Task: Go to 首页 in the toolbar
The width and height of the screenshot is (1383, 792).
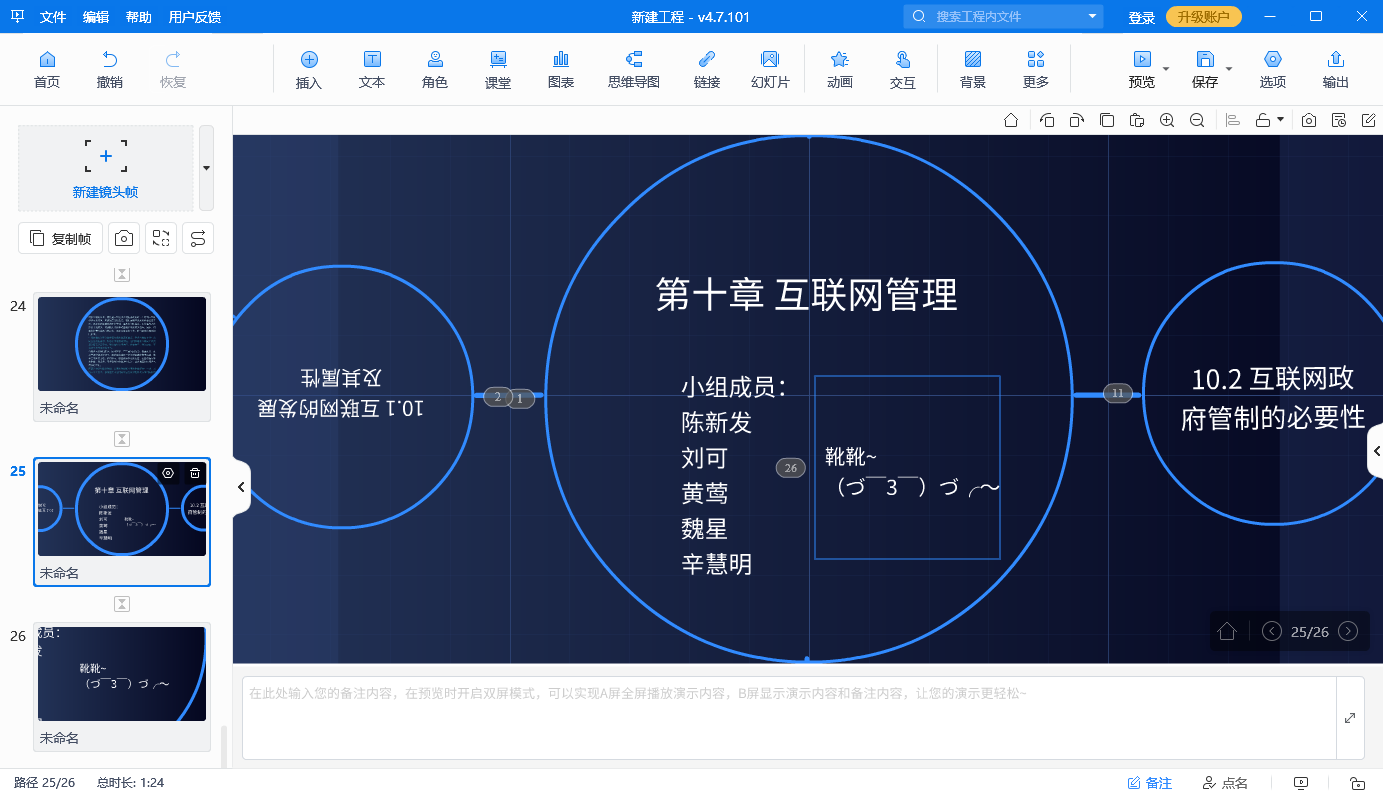Action: 47,69
